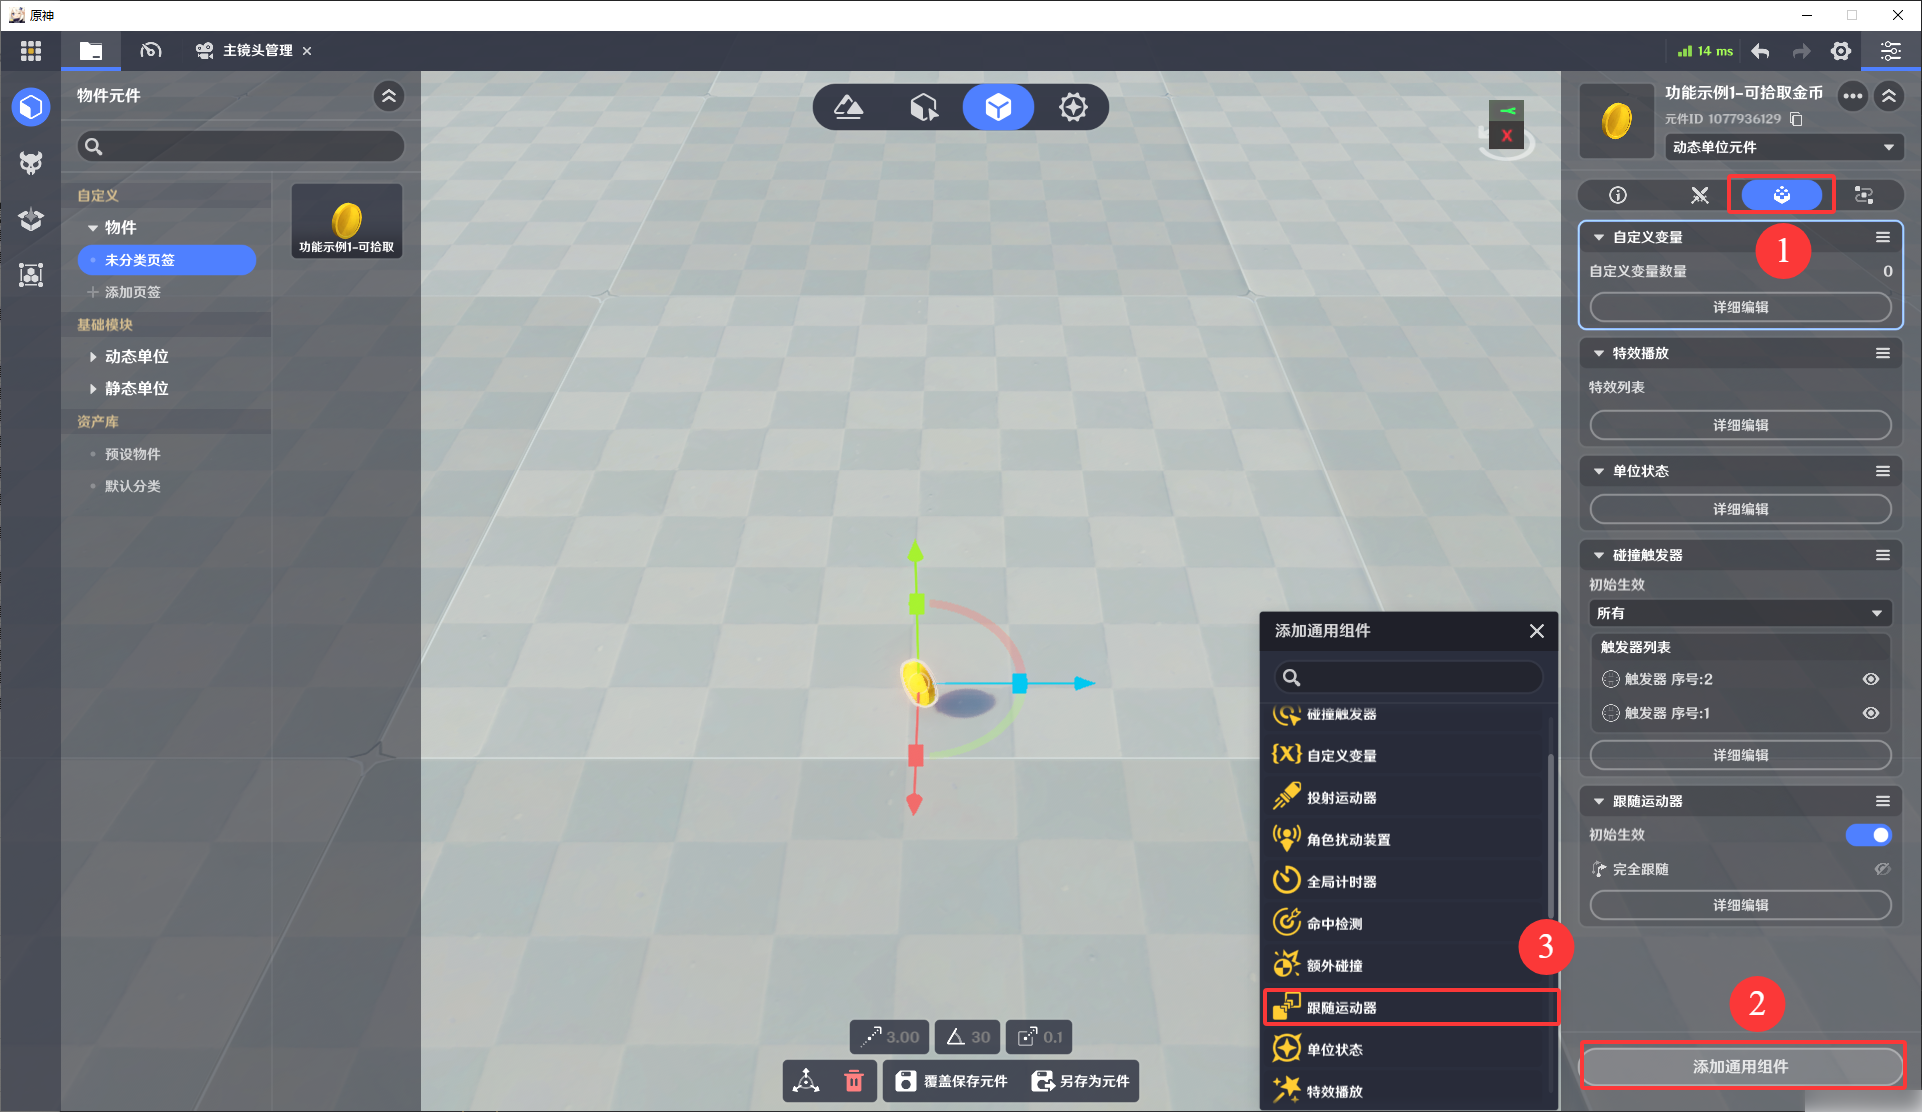Image resolution: width=1922 pixels, height=1112 pixels.
Task: Click the delete trash icon in bottom toolbar
Action: point(854,1081)
